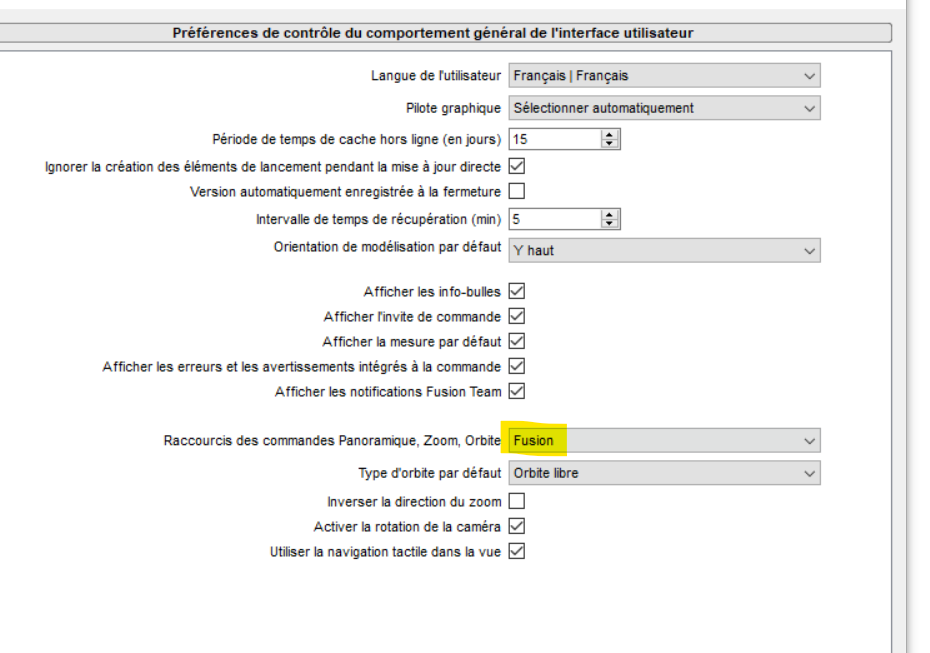Screen dimensions: 930x653
Task: Uncheck Afficher la mesure par défaut
Action: click(x=517, y=341)
